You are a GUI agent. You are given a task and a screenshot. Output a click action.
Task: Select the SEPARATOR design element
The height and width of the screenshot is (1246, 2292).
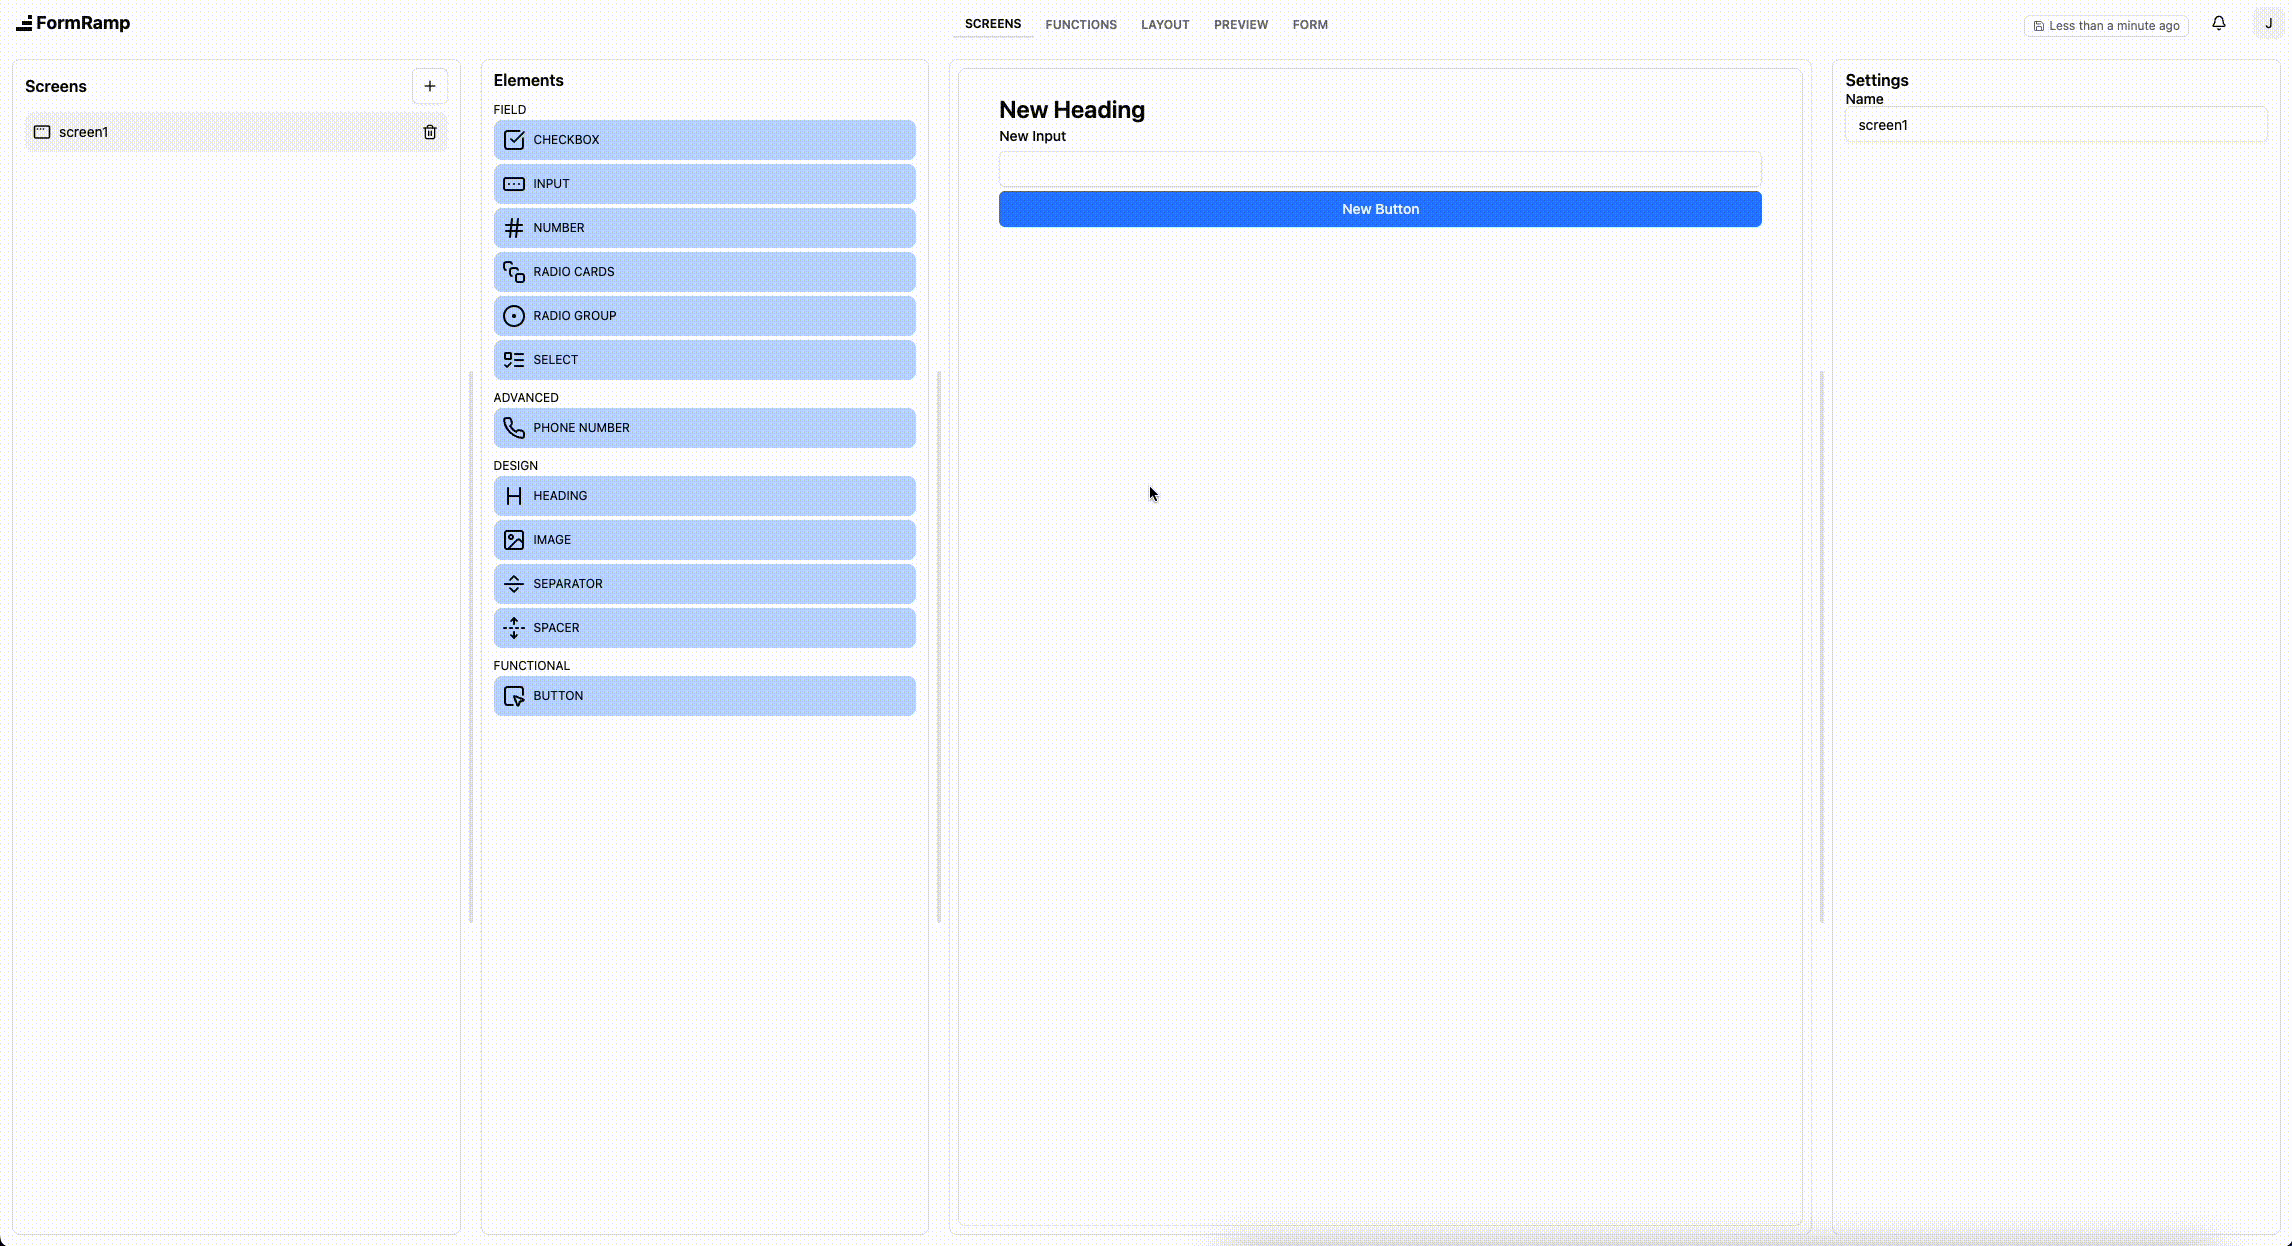pos(704,583)
